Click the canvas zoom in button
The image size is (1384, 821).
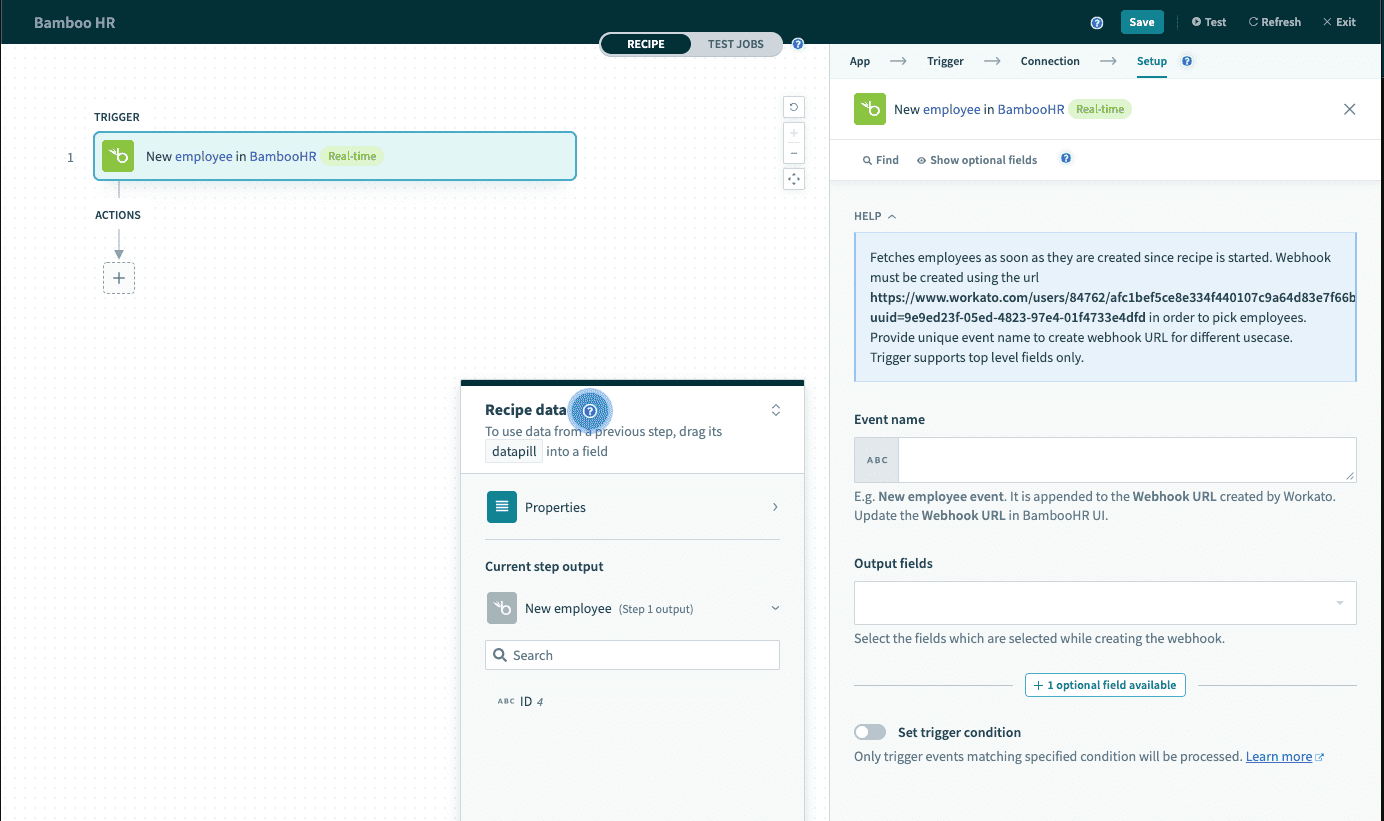(x=794, y=133)
